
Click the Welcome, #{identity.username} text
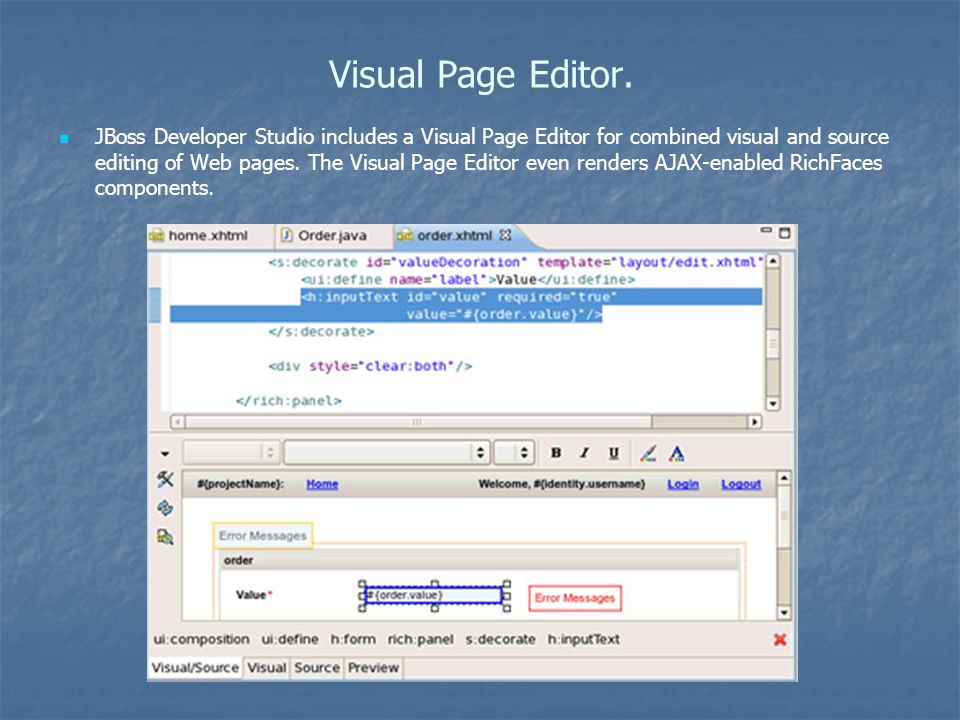point(561,484)
